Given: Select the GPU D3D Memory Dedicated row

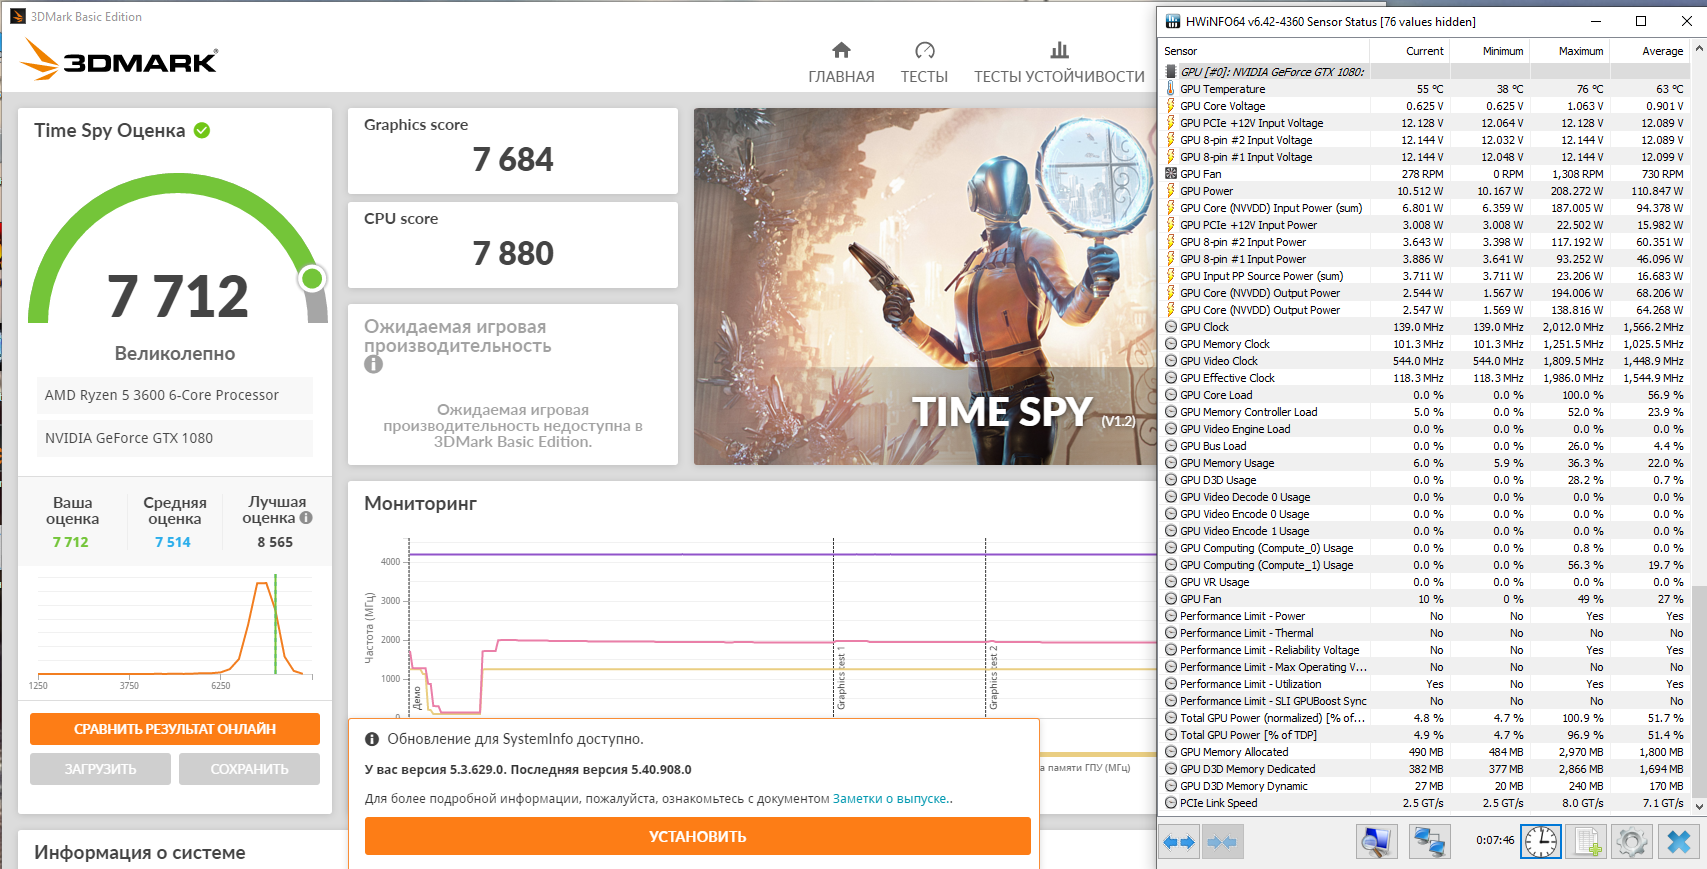Looking at the screenshot, I should [1425, 769].
